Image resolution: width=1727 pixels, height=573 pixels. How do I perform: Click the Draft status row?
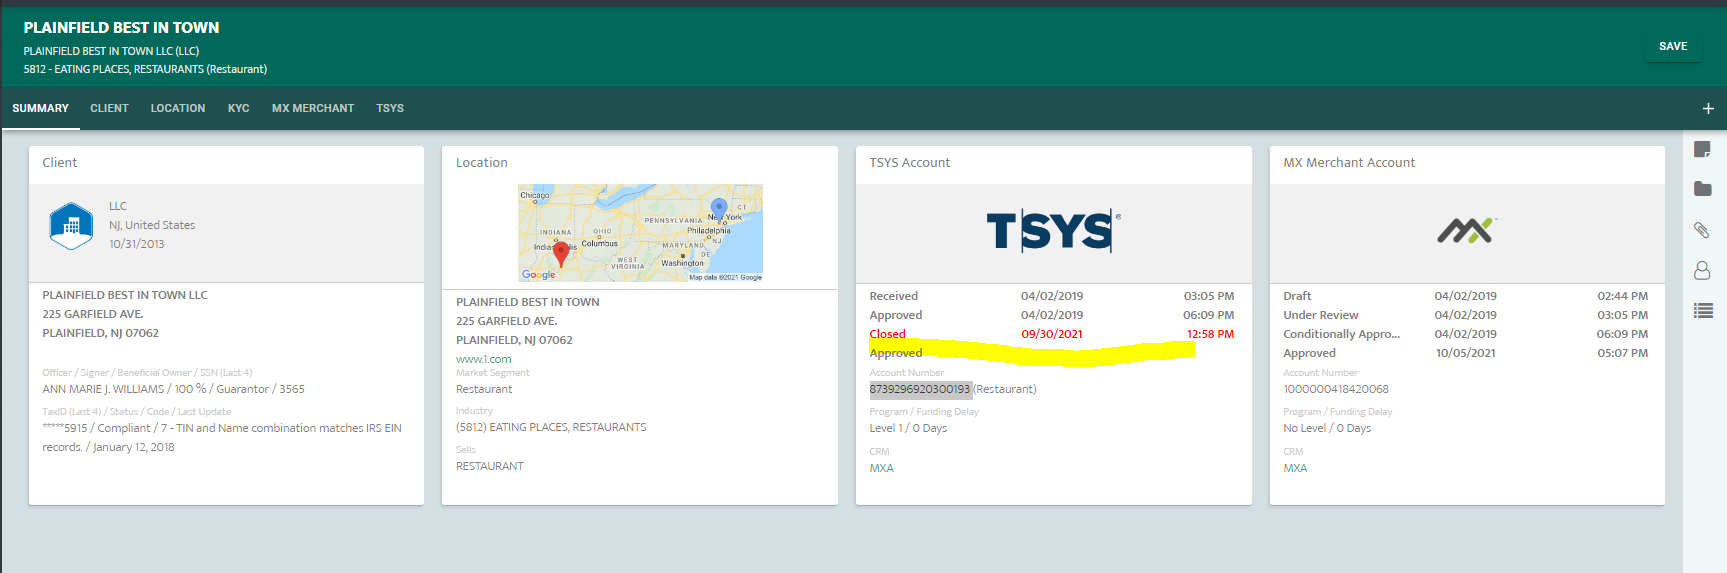[x=1466, y=296]
